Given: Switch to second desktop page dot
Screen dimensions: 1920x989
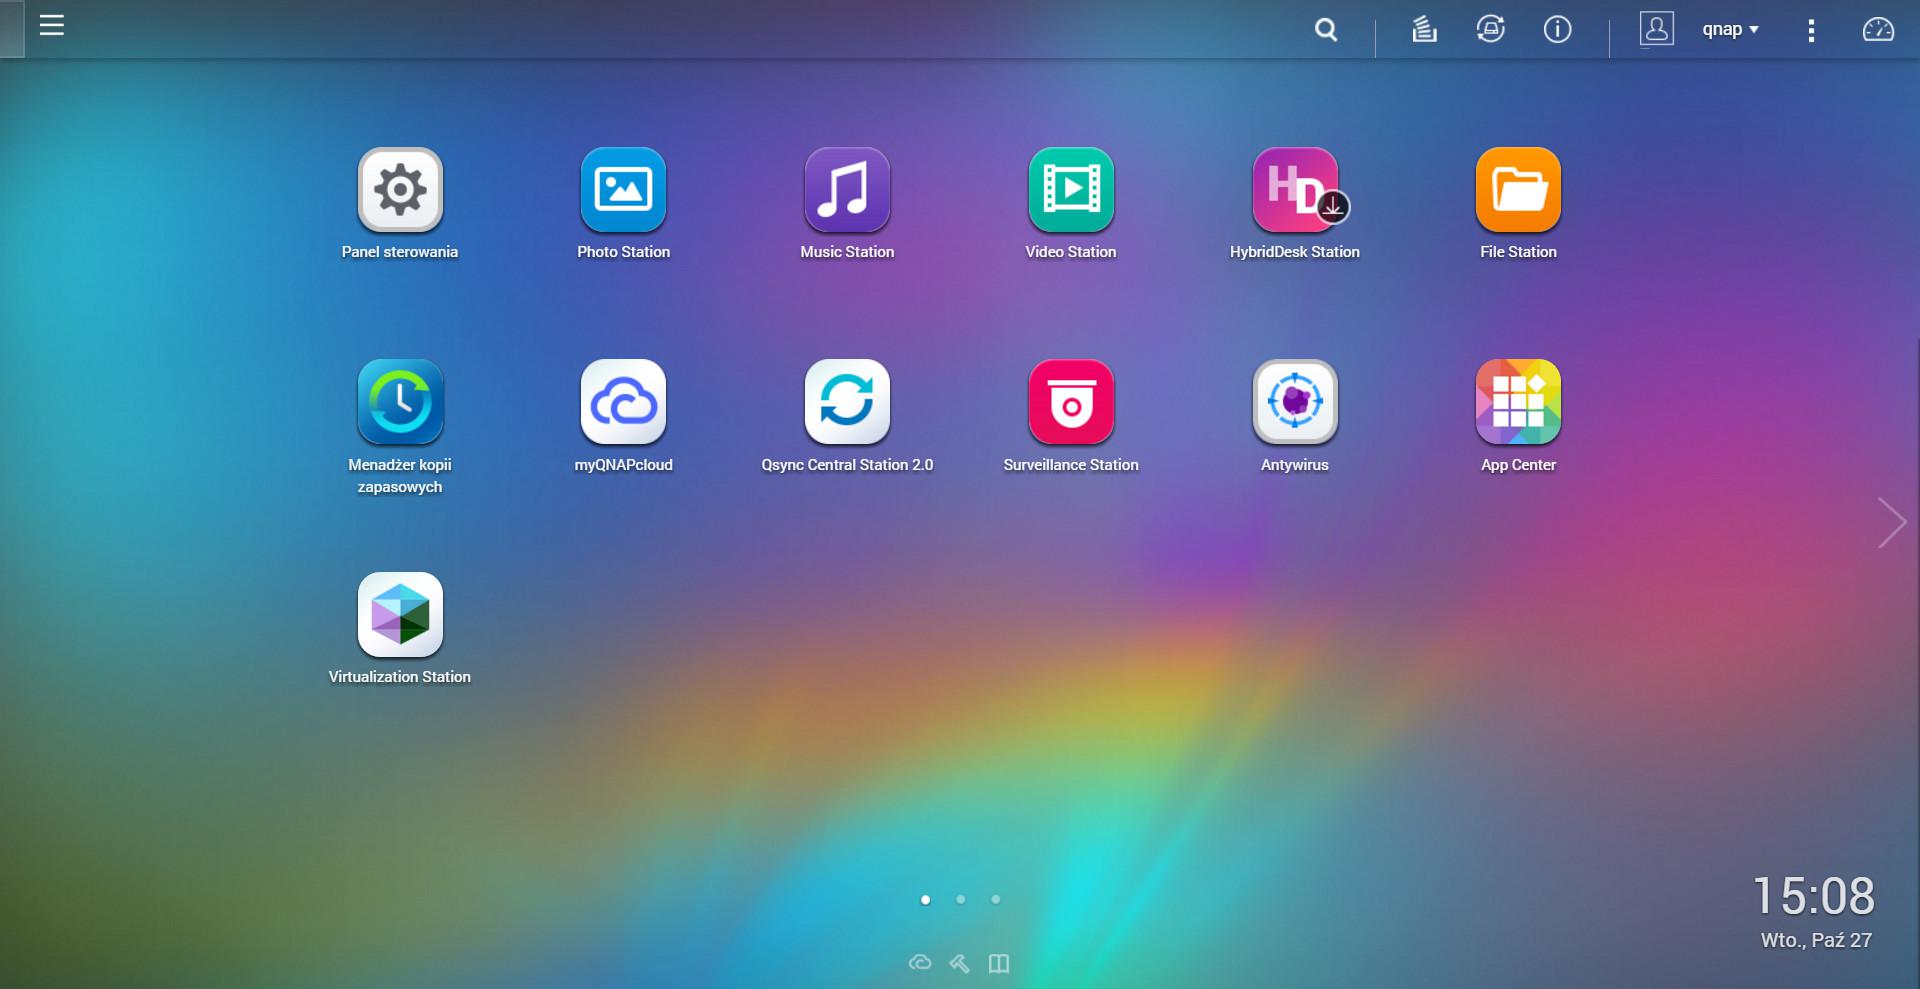Looking at the screenshot, I should coord(960,900).
